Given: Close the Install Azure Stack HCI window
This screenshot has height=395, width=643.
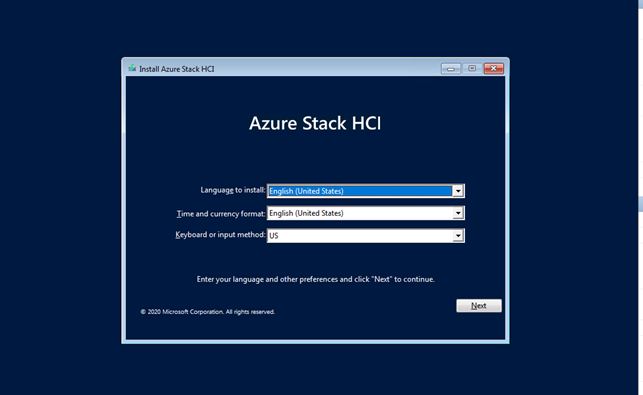Looking at the screenshot, I should [494, 68].
